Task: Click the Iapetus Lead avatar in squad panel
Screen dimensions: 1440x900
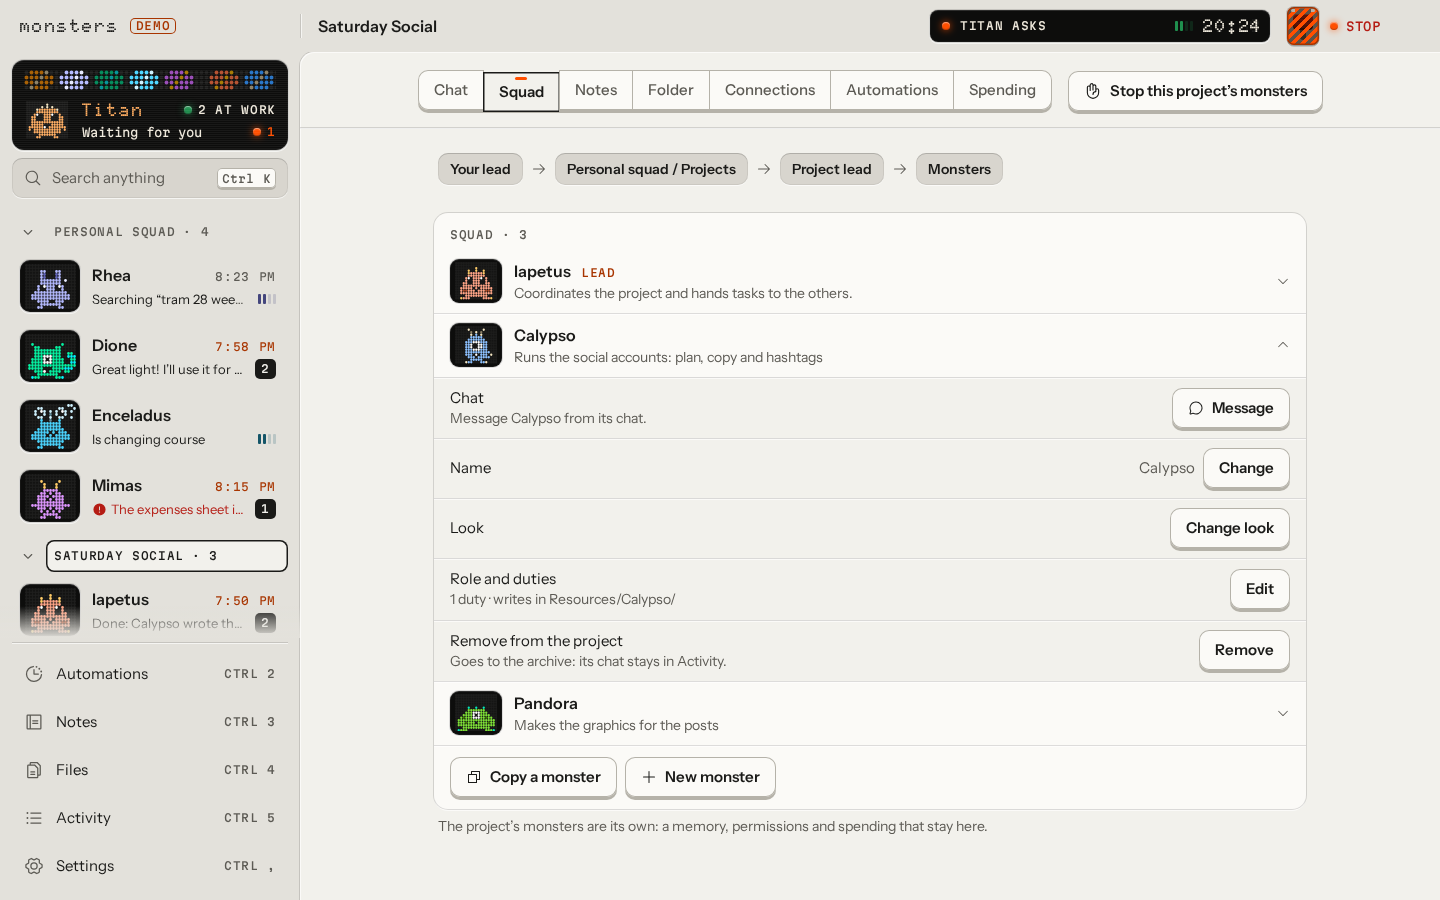Action: 476,282
